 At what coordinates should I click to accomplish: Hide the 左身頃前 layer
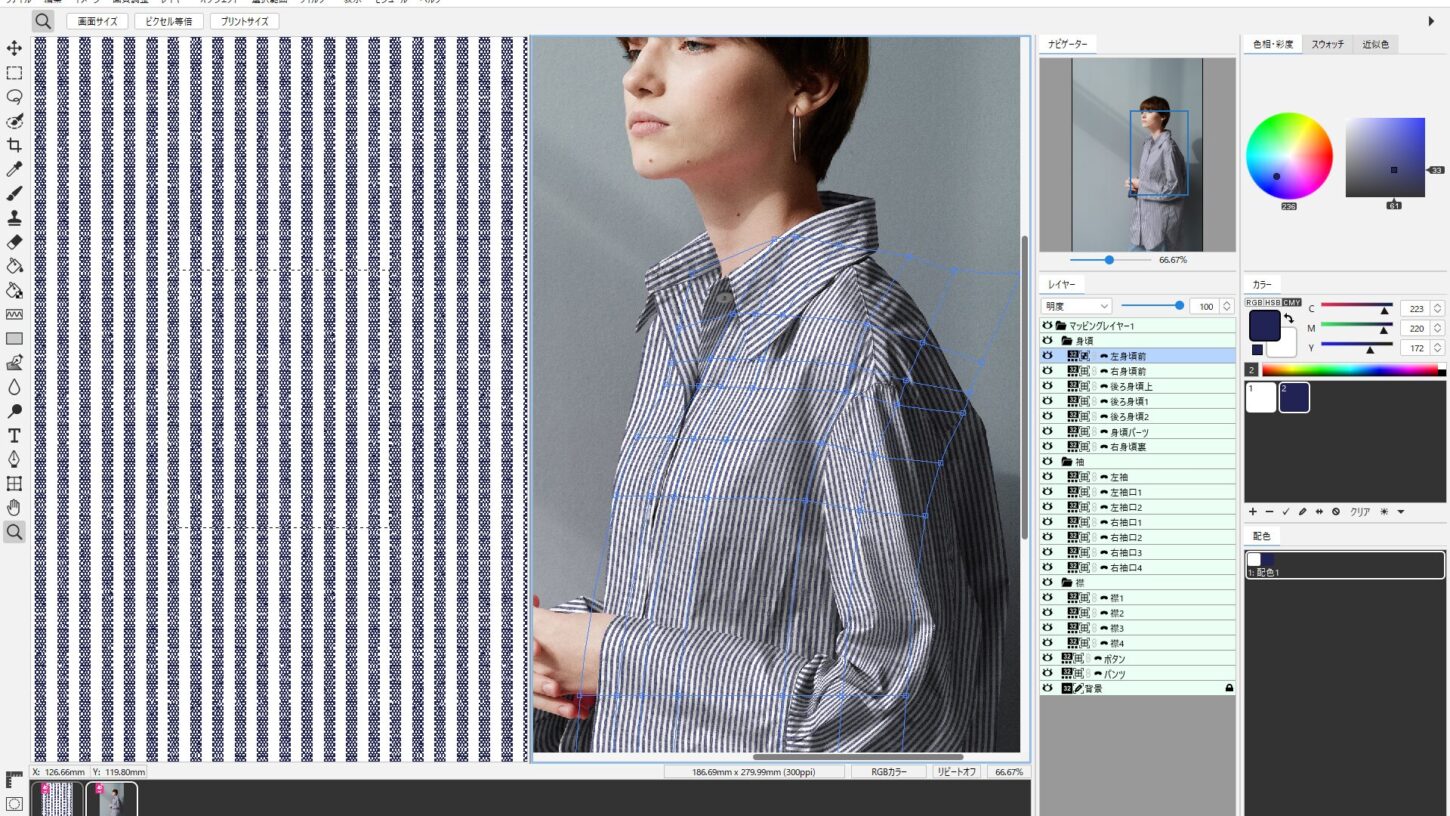[1047, 356]
